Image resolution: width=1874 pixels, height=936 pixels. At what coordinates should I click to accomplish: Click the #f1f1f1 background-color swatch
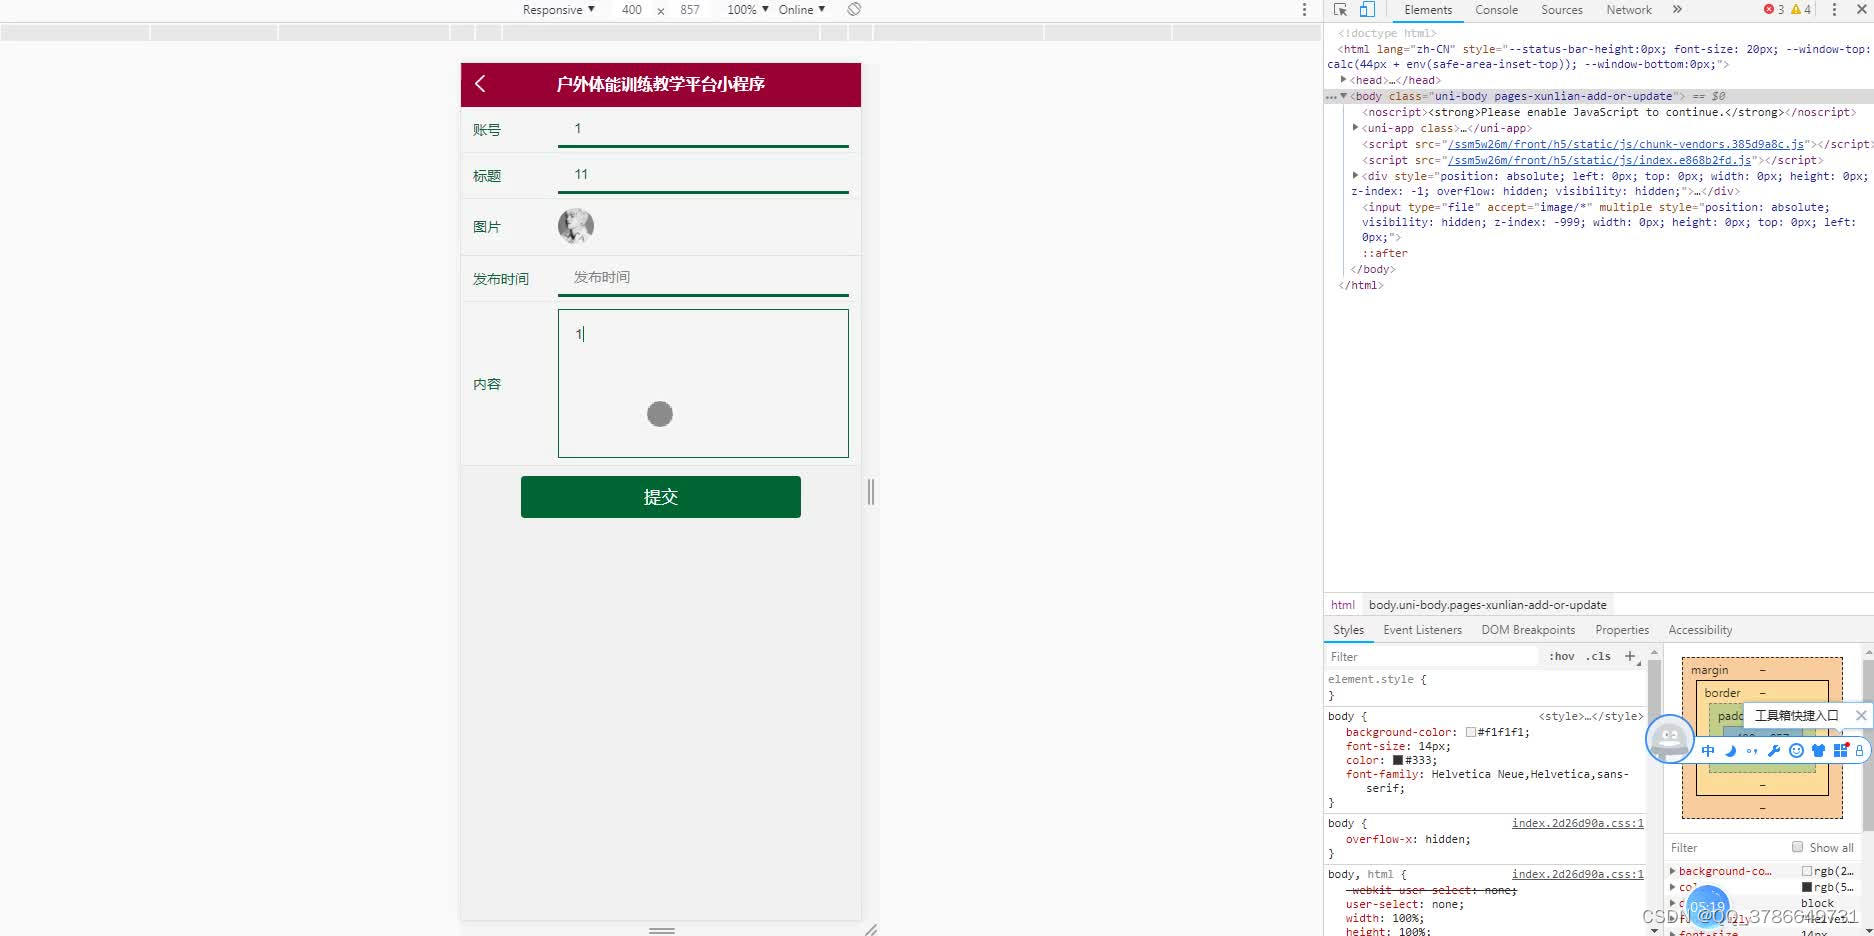[1470, 732]
